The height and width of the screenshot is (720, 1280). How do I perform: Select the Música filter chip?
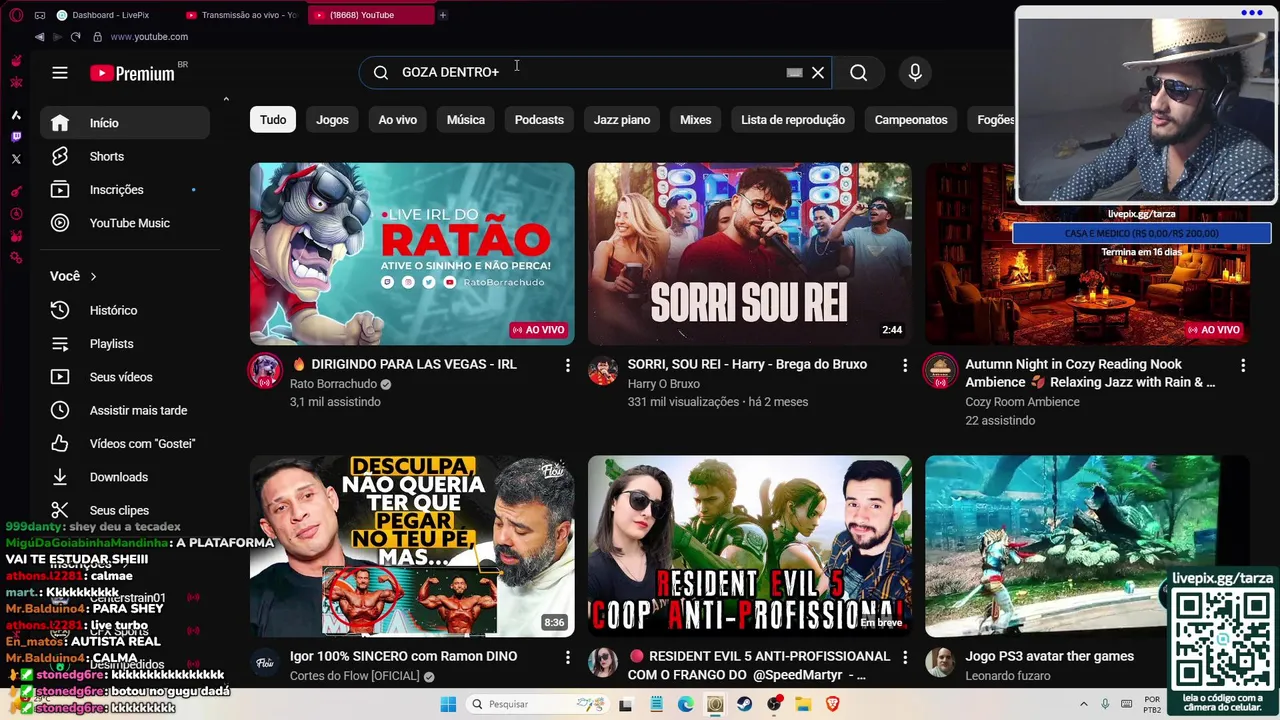[x=465, y=120]
